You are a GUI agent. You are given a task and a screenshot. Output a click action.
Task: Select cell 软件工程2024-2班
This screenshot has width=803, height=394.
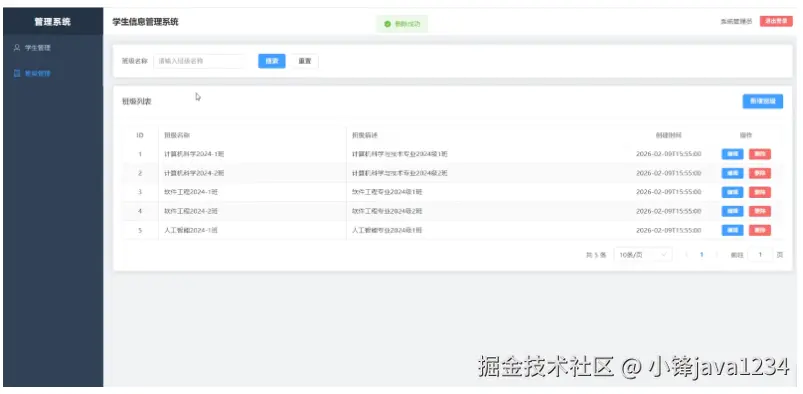pos(191,211)
